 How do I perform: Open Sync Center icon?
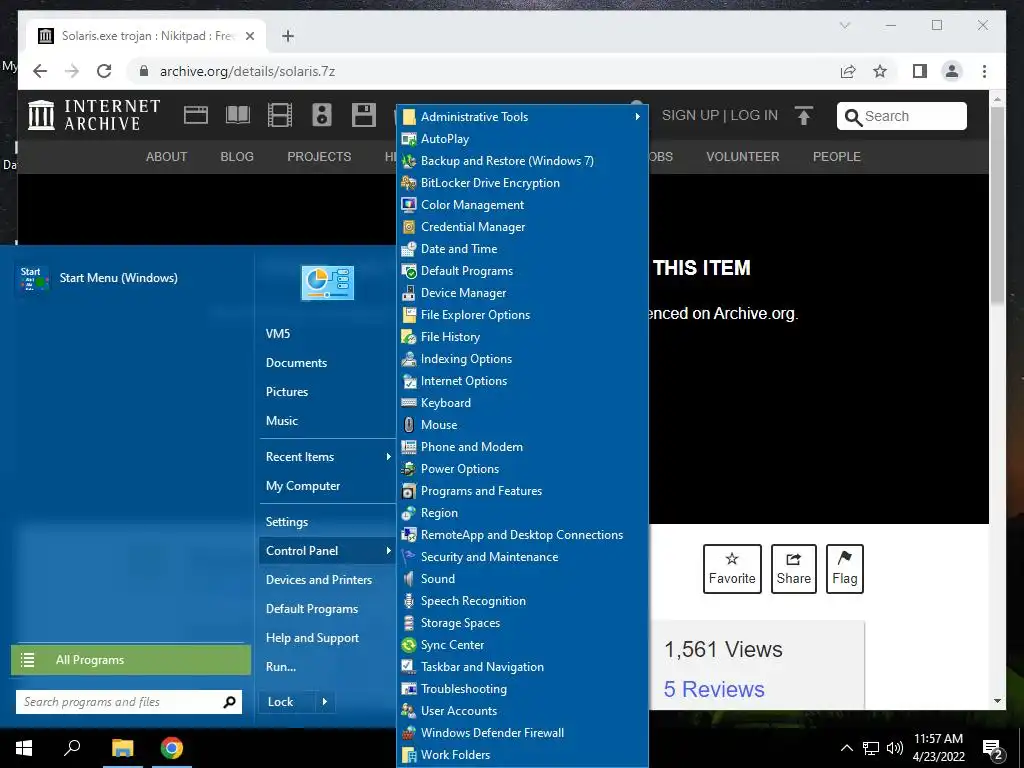click(x=409, y=645)
